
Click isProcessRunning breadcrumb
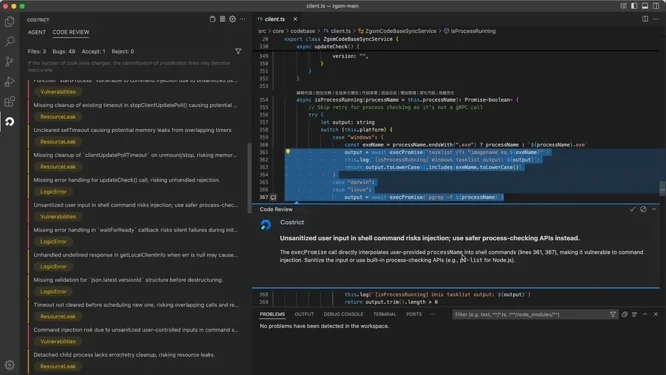click(x=473, y=31)
